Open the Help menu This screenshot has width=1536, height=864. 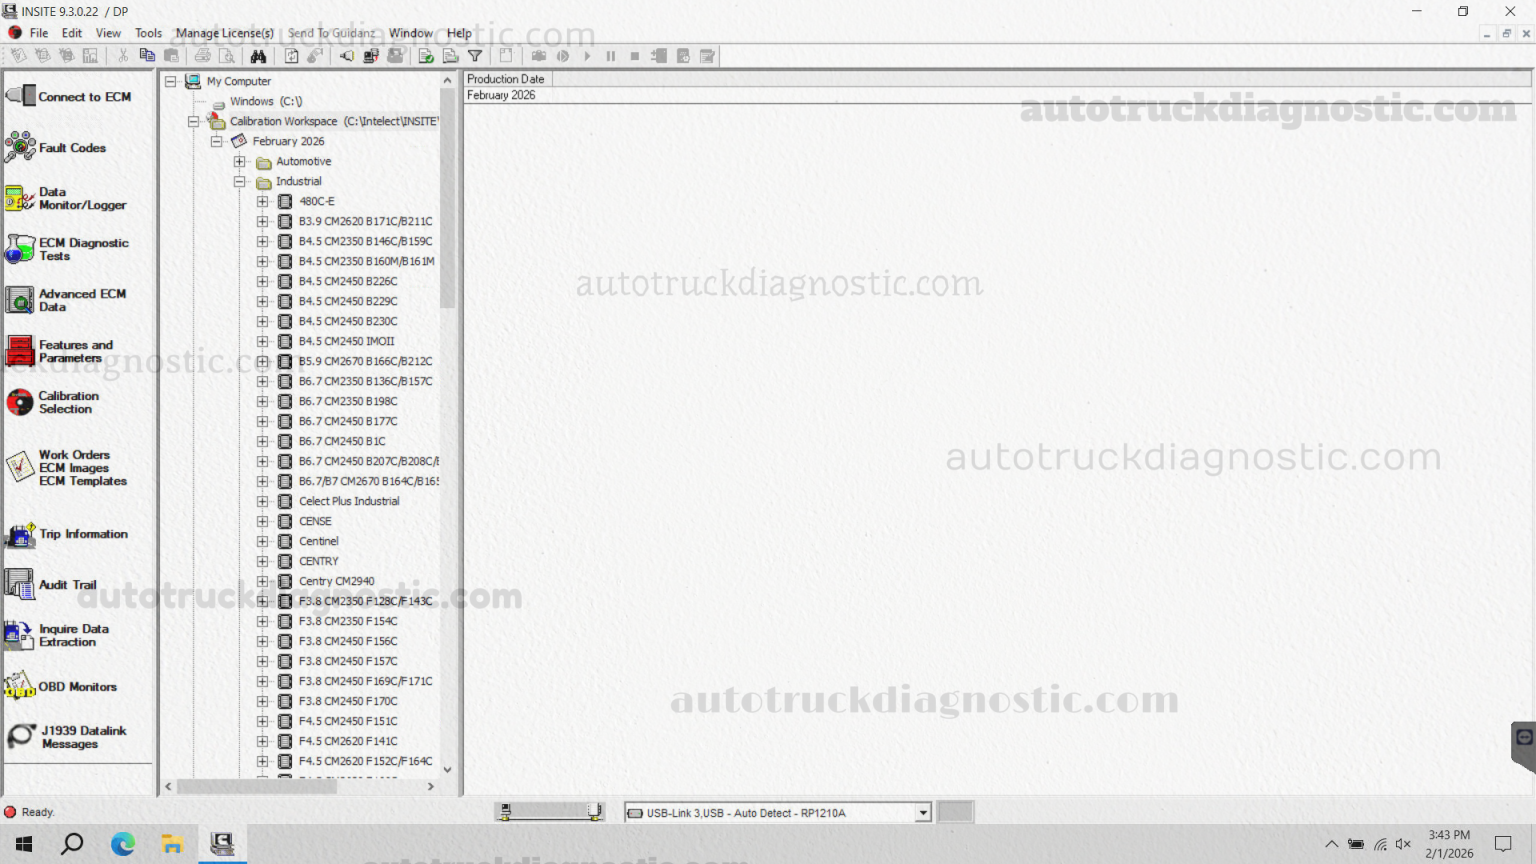tap(459, 33)
